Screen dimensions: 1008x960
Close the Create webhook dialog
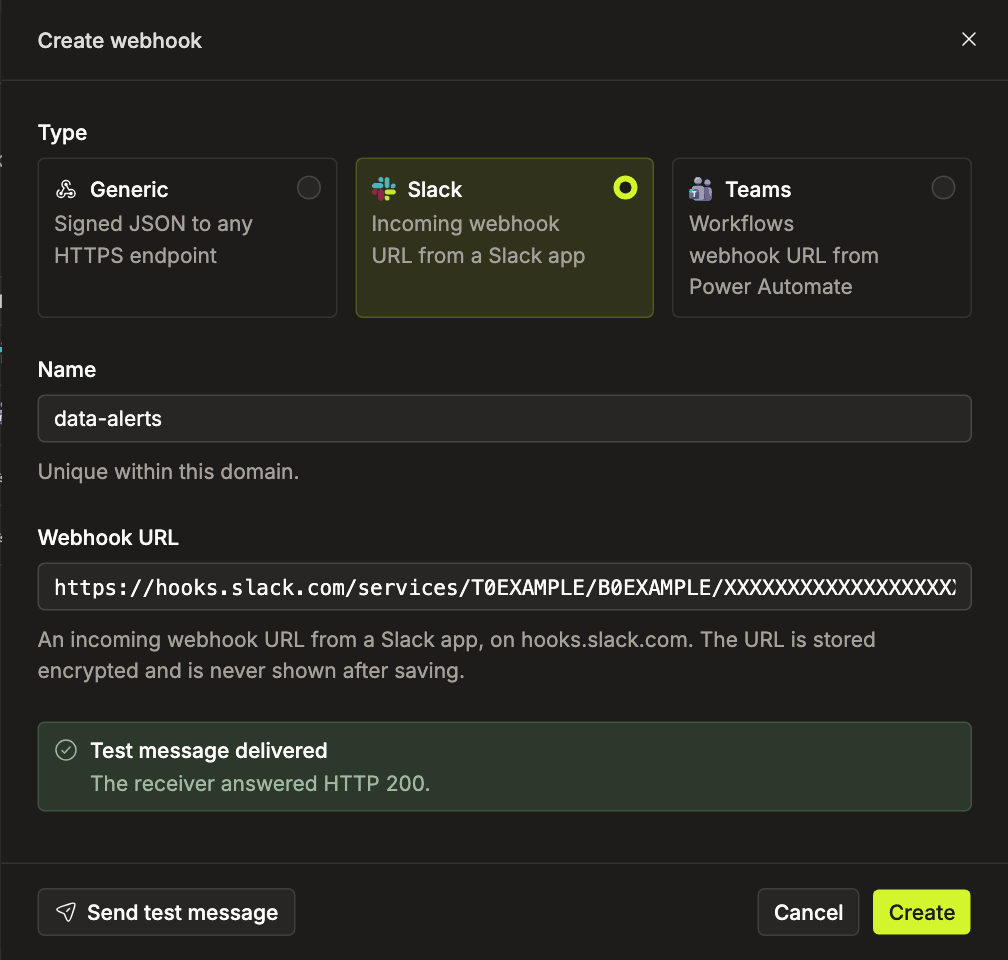(968, 39)
